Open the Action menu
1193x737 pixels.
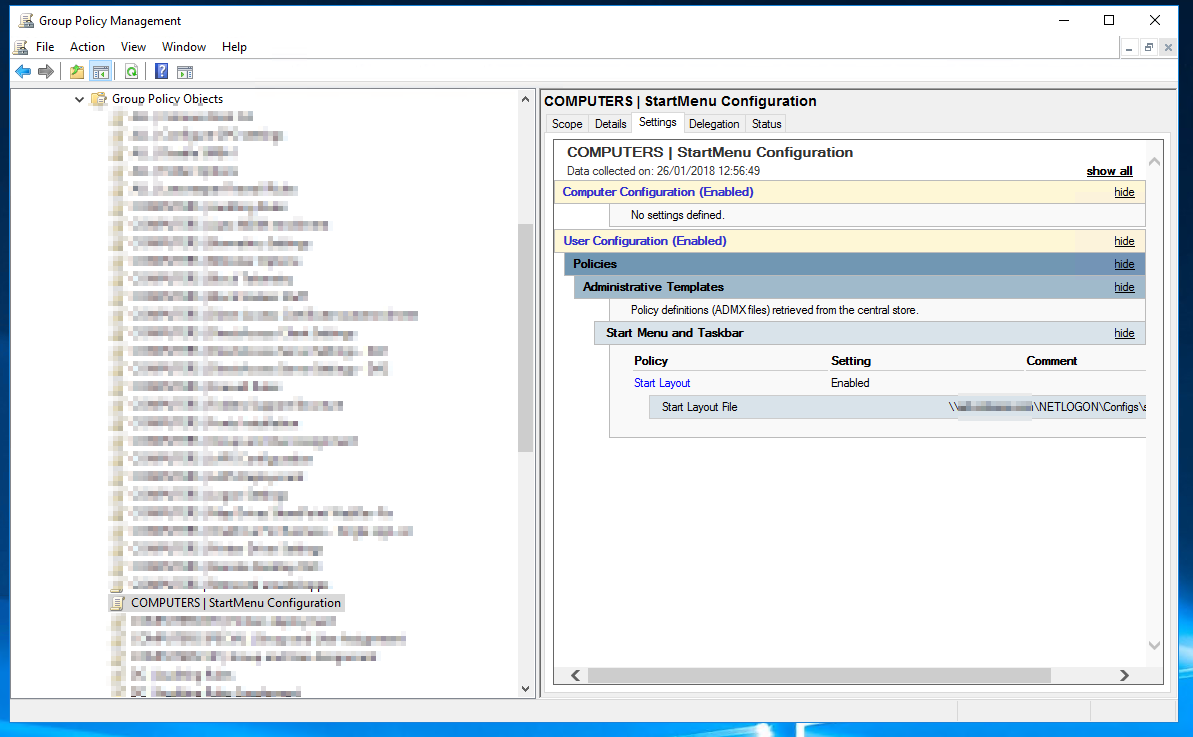coord(87,47)
